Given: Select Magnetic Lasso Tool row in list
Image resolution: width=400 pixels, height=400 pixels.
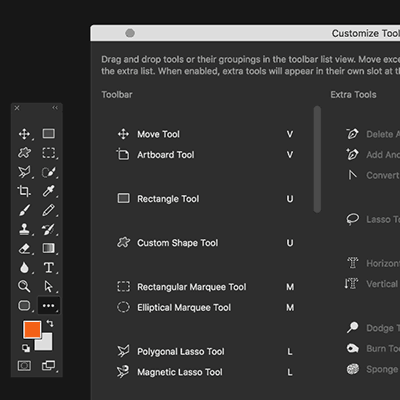Looking at the screenshot, I should tap(205, 372).
